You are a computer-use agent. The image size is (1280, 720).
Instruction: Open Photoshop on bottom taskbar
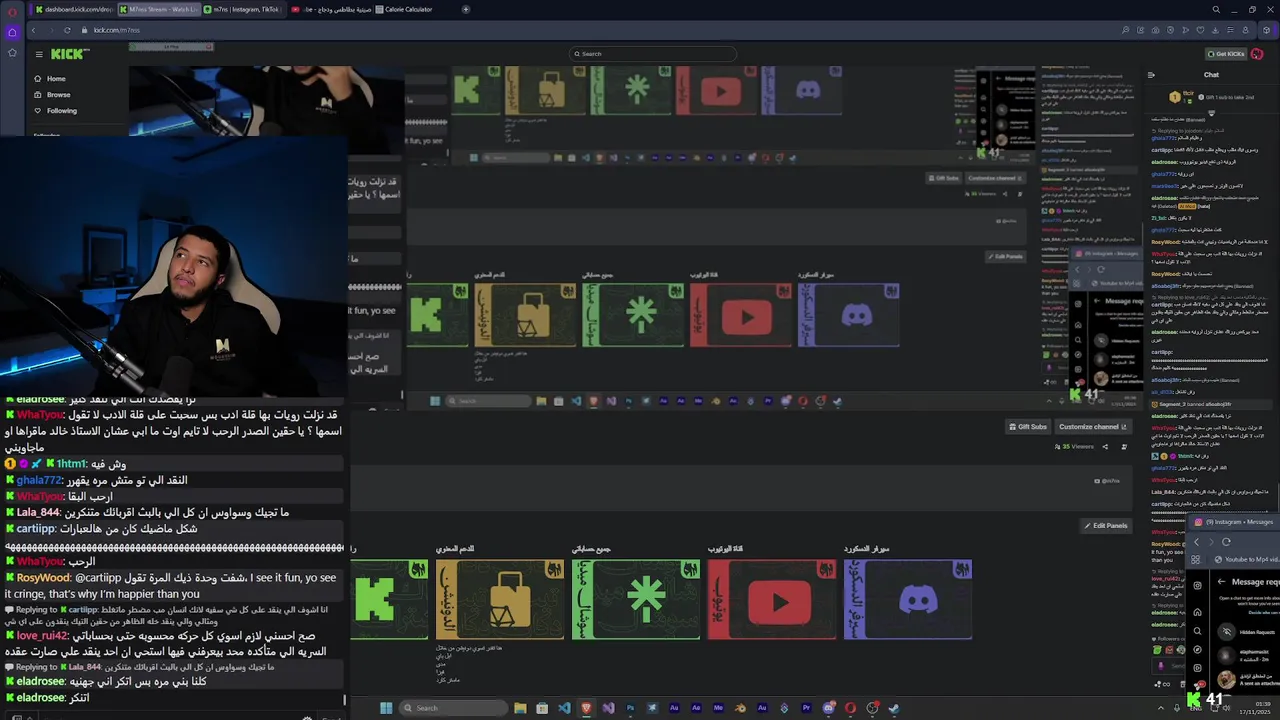[x=630, y=708]
